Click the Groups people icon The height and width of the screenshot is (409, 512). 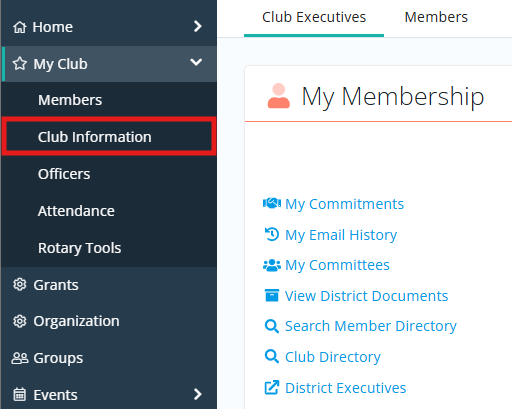20,358
